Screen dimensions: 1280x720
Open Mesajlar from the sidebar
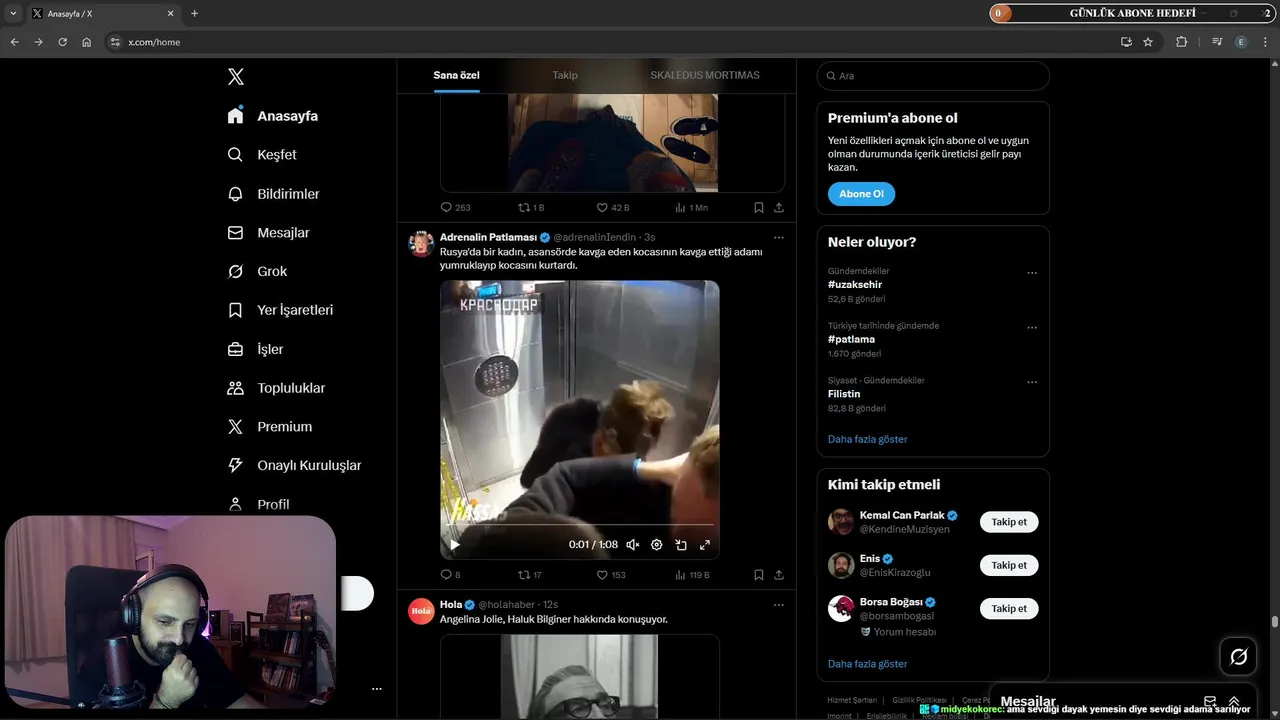pos(268,233)
